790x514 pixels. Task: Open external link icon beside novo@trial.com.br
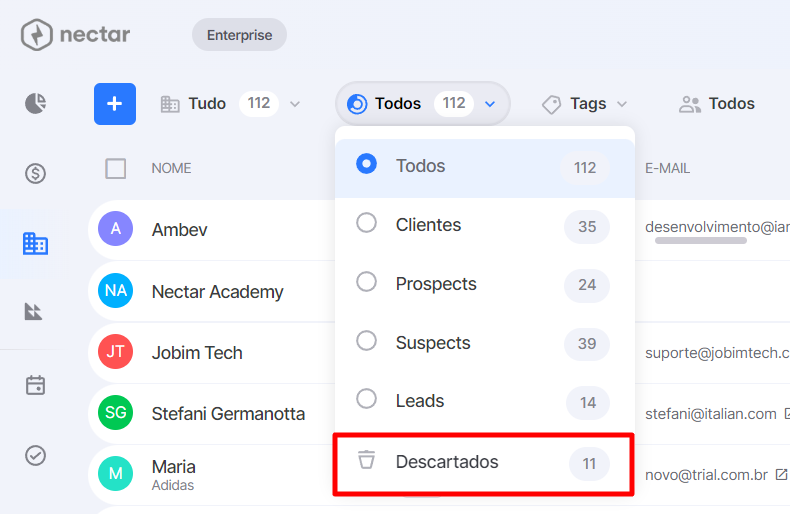pyautogui.click(x=781, y=474)
